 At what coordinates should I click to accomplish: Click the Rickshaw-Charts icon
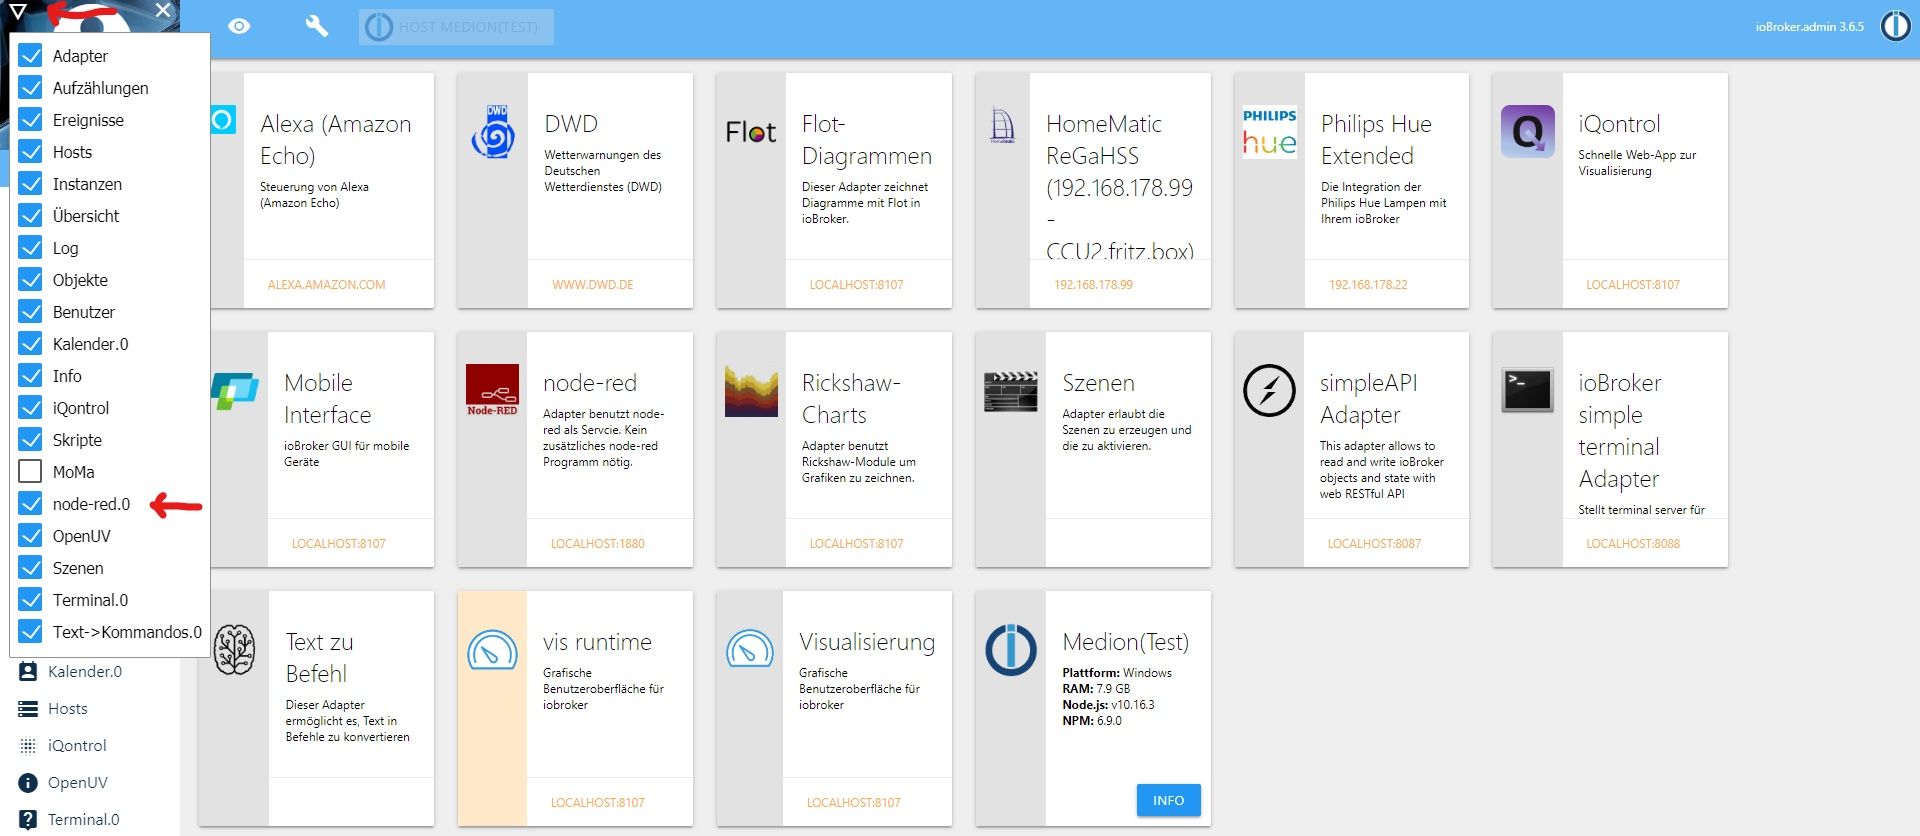point(751,390)
